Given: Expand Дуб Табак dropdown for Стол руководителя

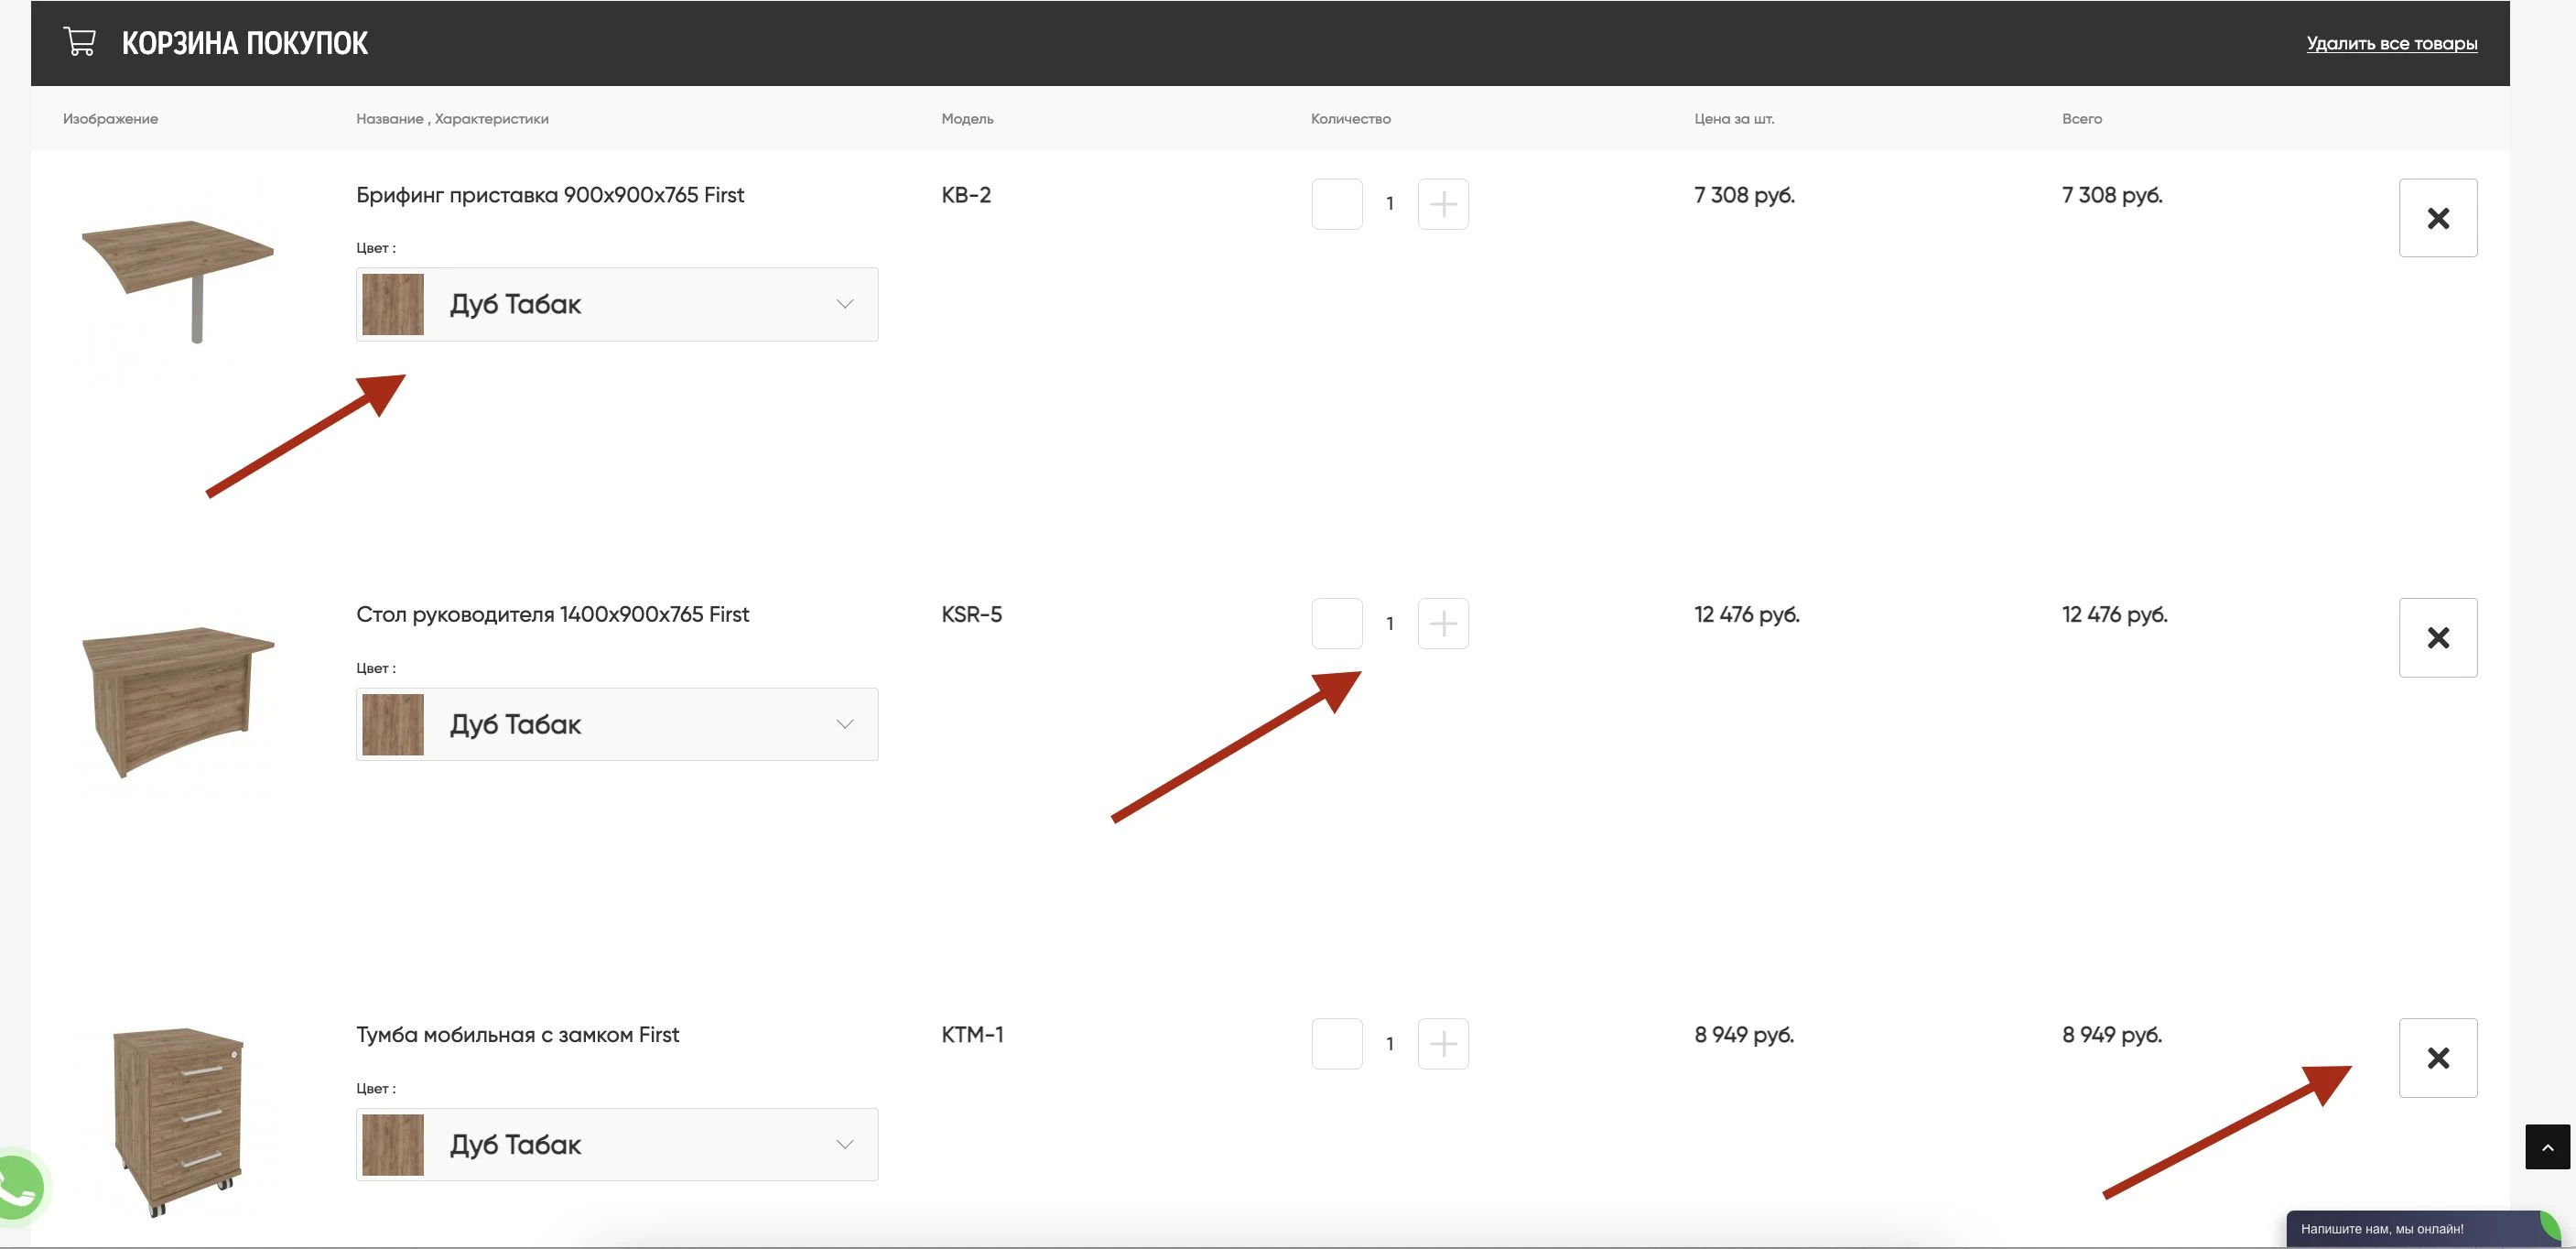Looking at the screenshot, I should [x=617, y=724].
